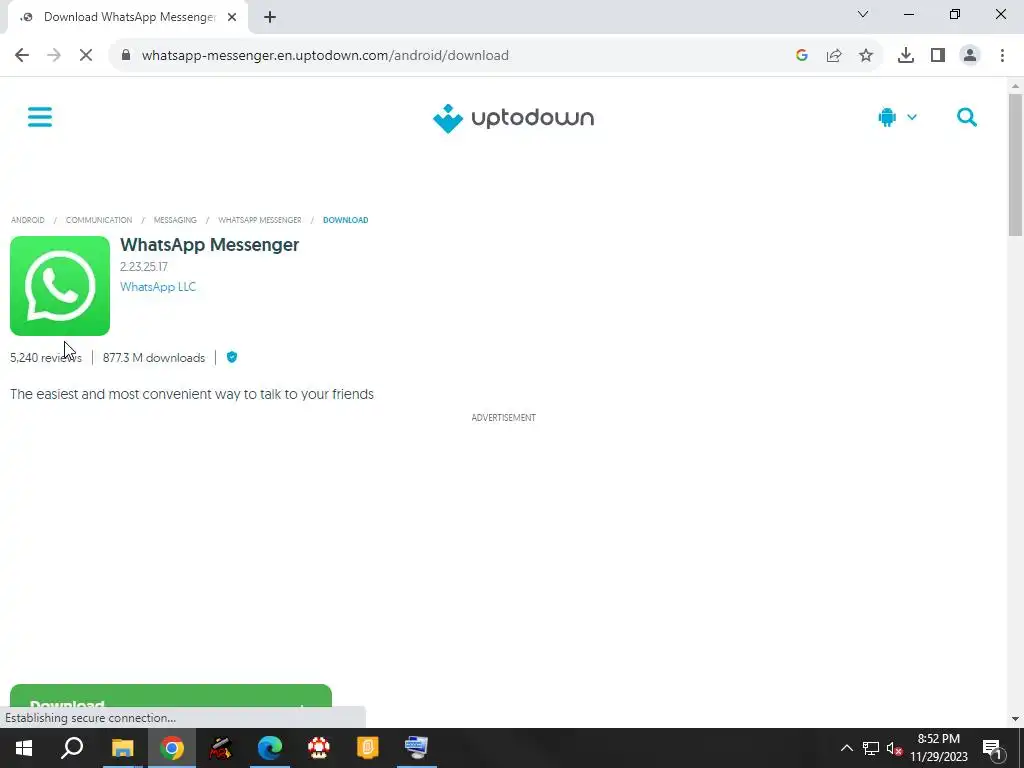Image resolution: width=1024 pixels, height=768 pixels.
Task: Click Chrome icon in taskbar
Action: [x=172, y=748]
